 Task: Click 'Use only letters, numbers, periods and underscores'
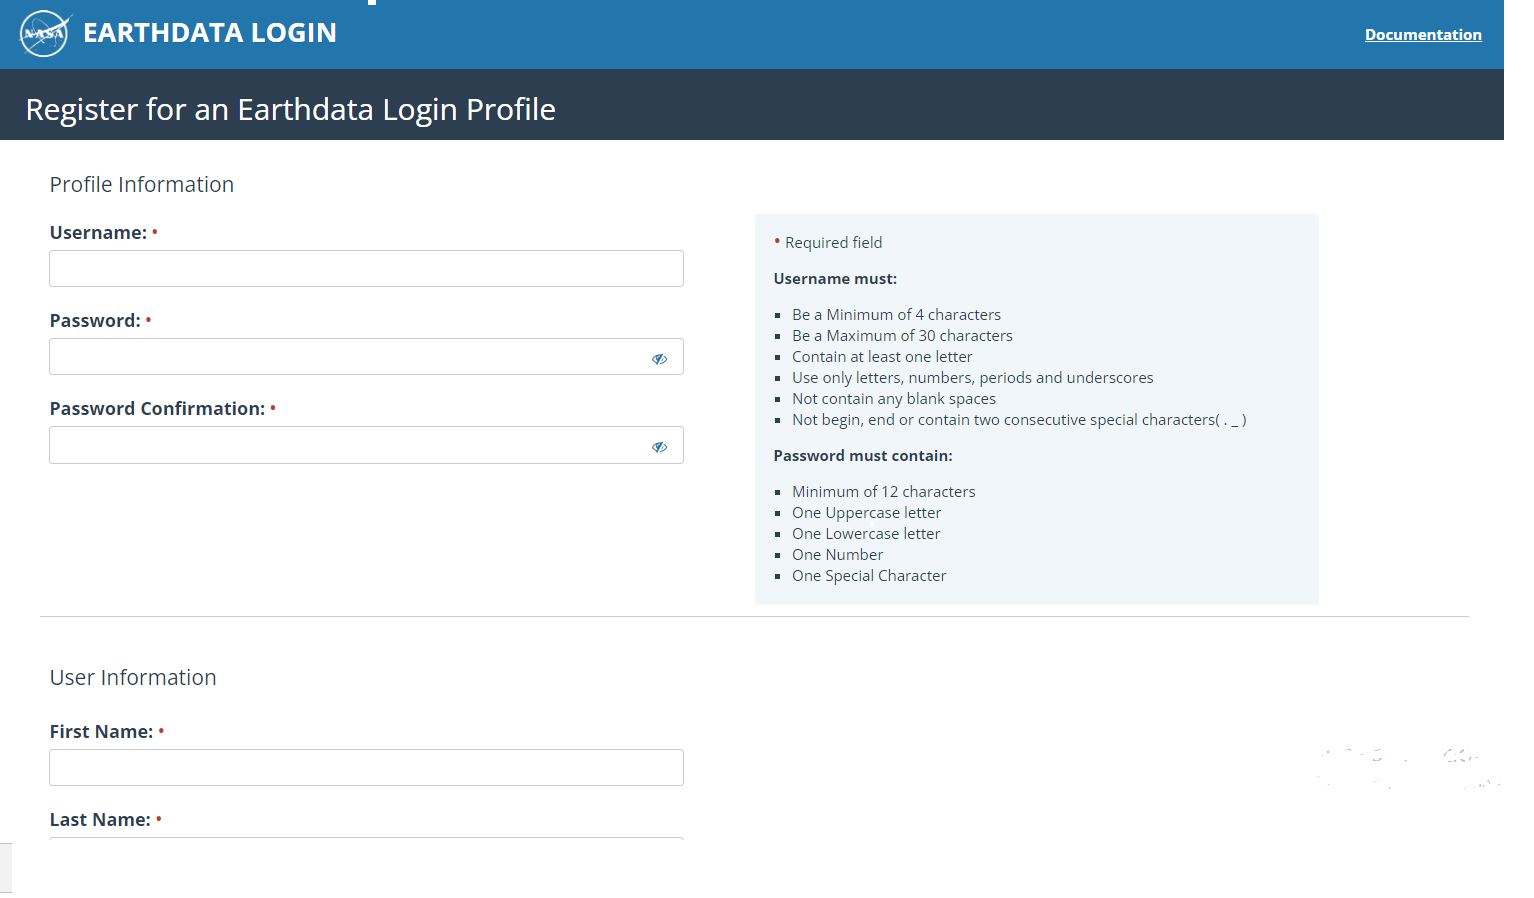click(973, 378)
